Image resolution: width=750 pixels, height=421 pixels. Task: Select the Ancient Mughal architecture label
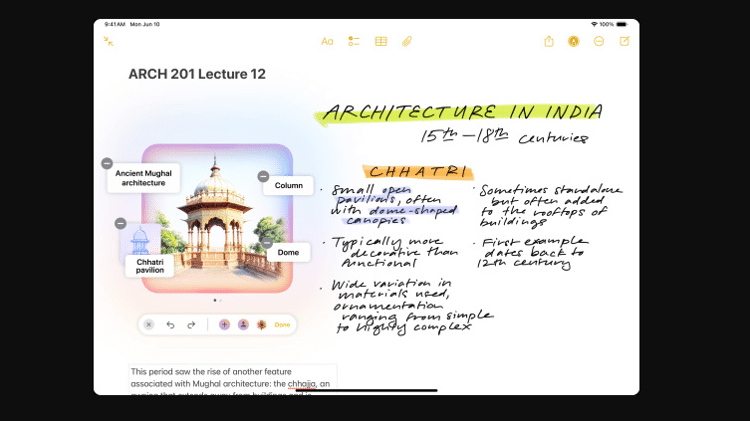(x=143, y=178)
